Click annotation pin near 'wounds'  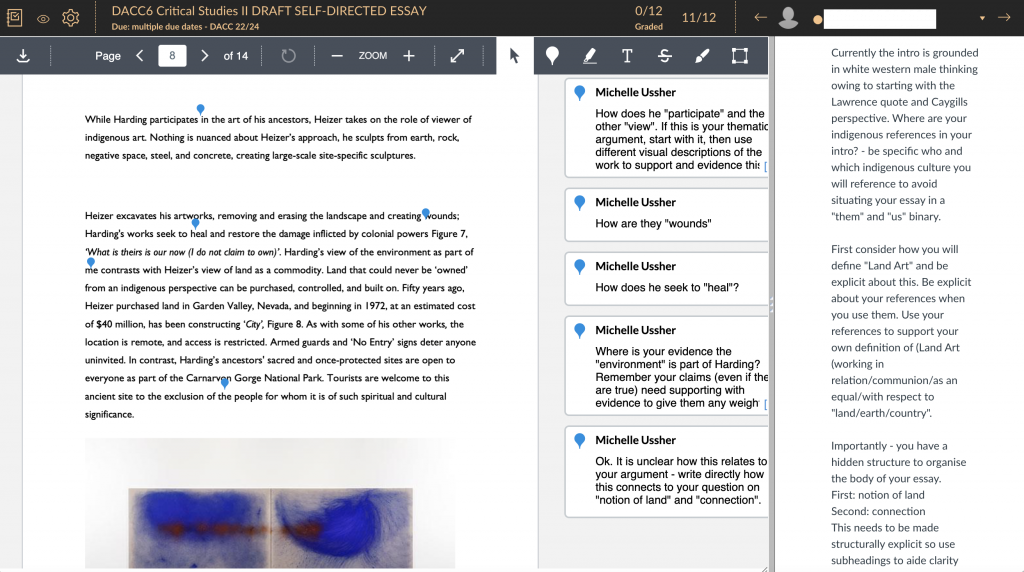pos(426,213)
